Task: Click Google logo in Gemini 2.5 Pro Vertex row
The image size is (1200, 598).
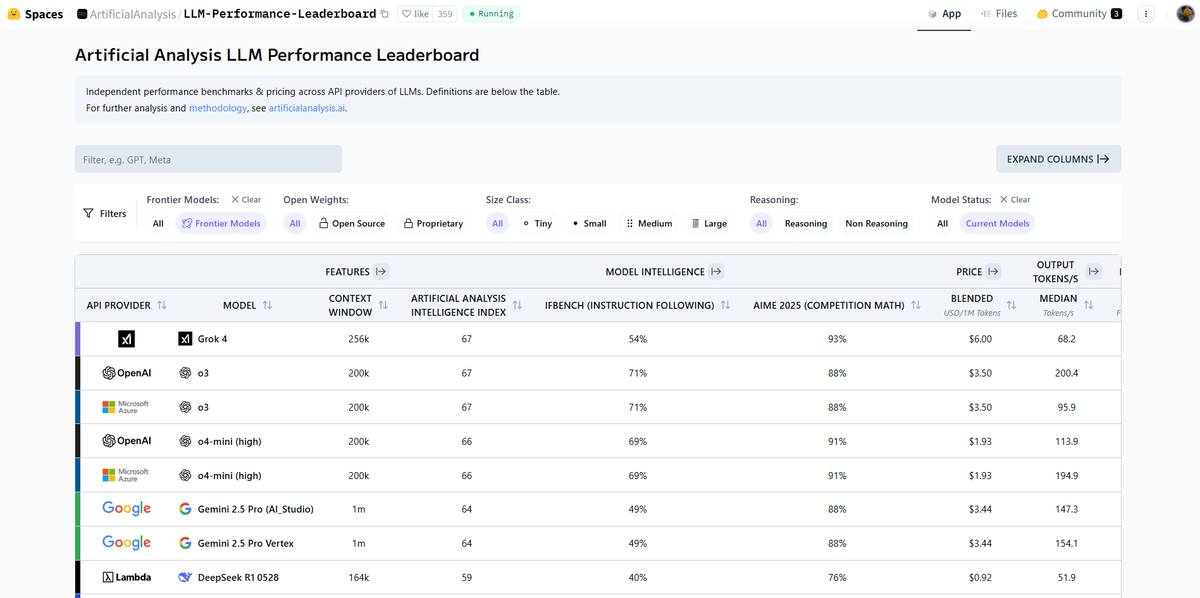Action: pyautogui.click(x=126, y=543)
